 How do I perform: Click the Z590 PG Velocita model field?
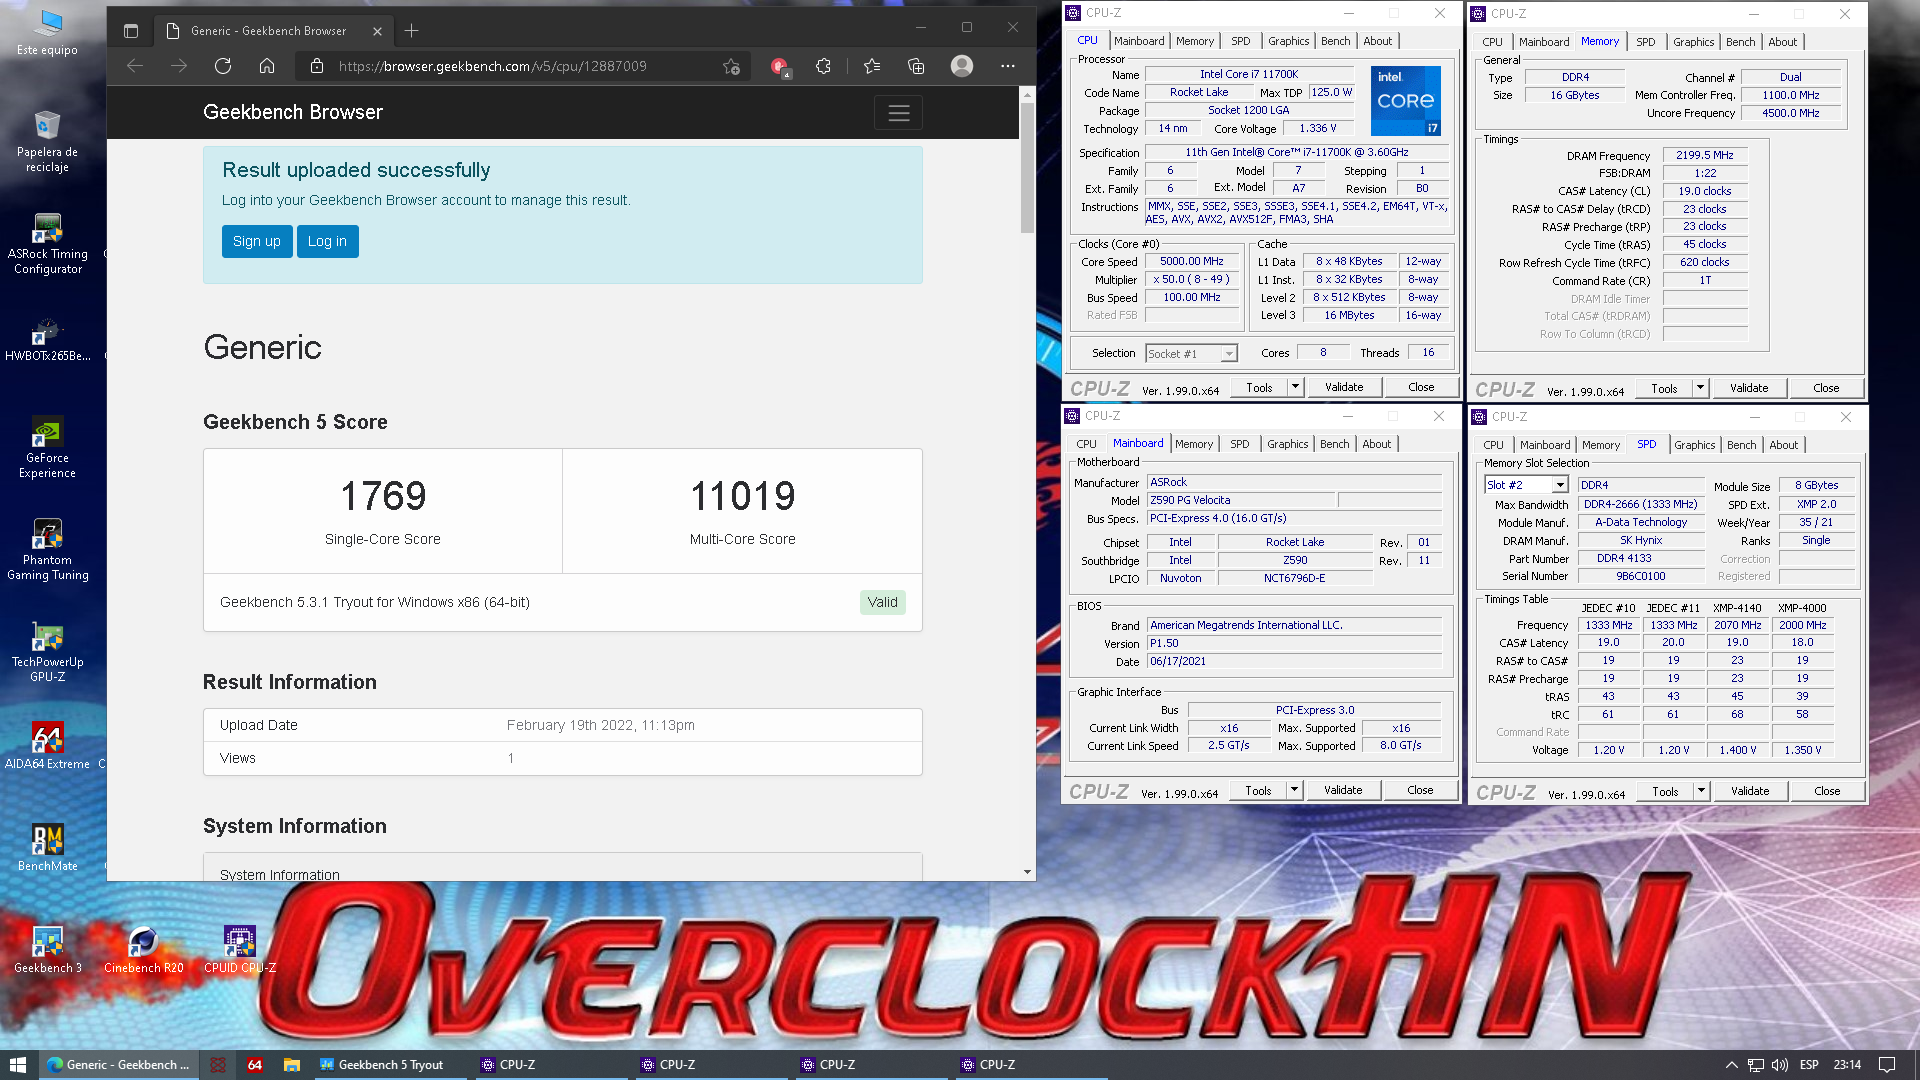point(1240,500)
